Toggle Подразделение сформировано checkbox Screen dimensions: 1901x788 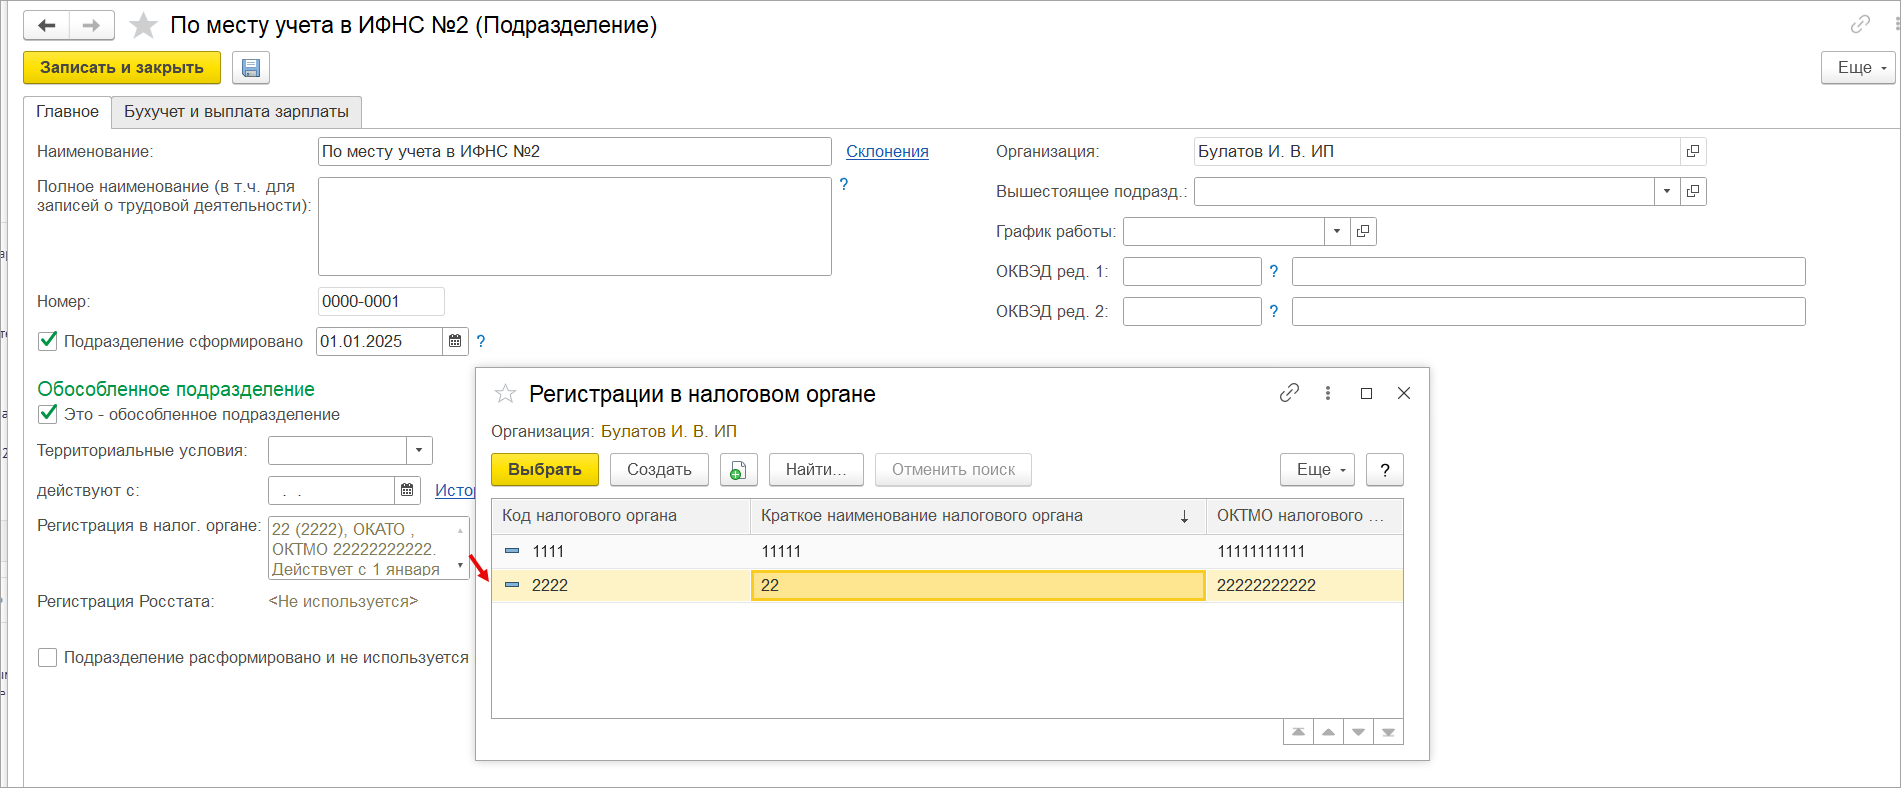tap(47, 341)
